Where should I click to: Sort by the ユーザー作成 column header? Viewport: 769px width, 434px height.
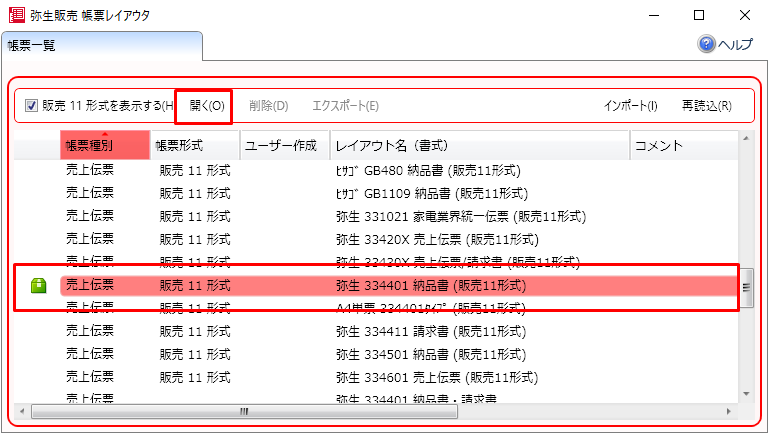click(284, 145)
